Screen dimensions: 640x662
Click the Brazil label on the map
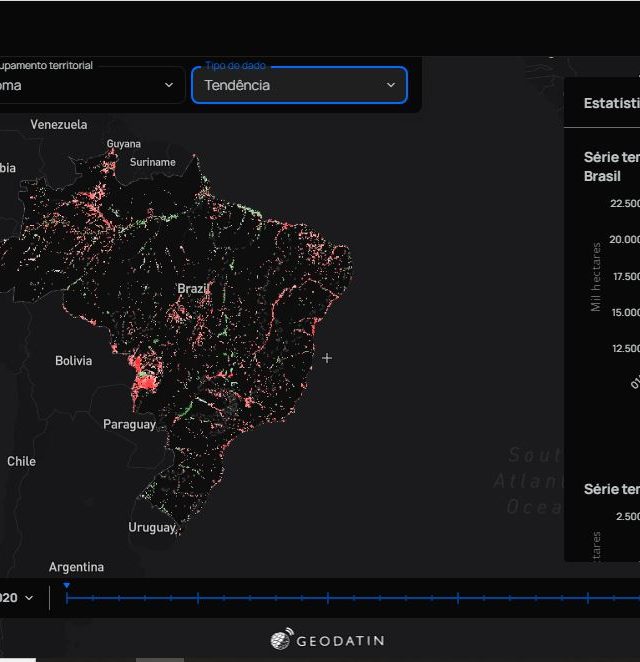[x=192, y=288]
